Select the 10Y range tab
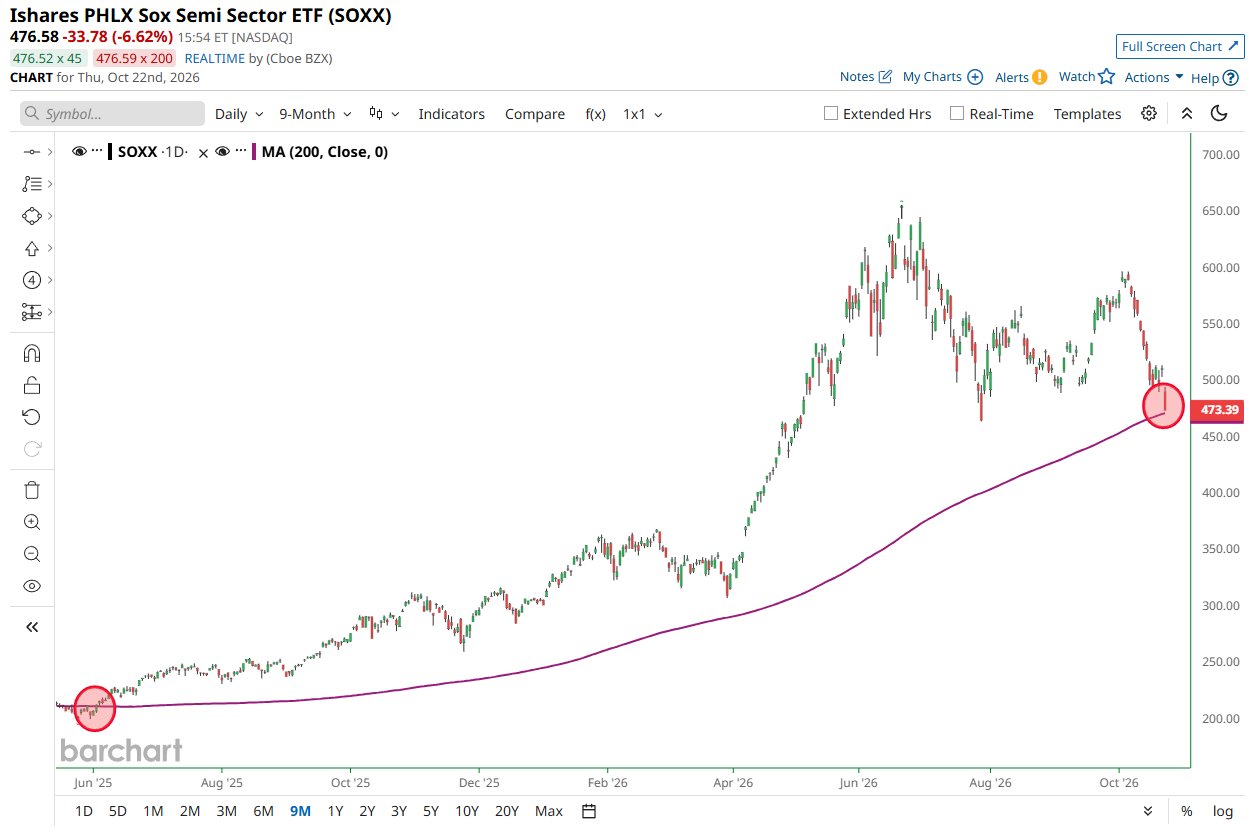 click(466, 811)
